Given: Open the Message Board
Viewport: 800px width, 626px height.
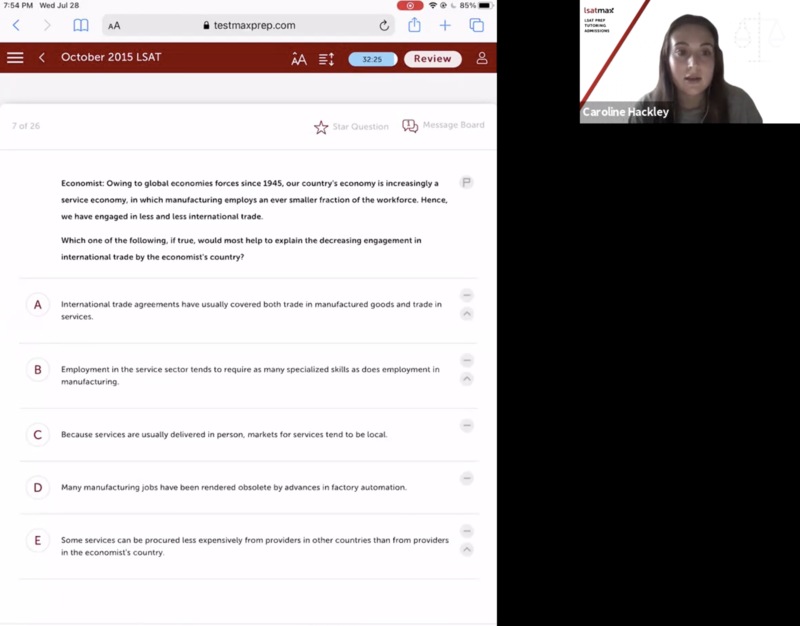Looking at the screenshot, I should coord(410,126).
